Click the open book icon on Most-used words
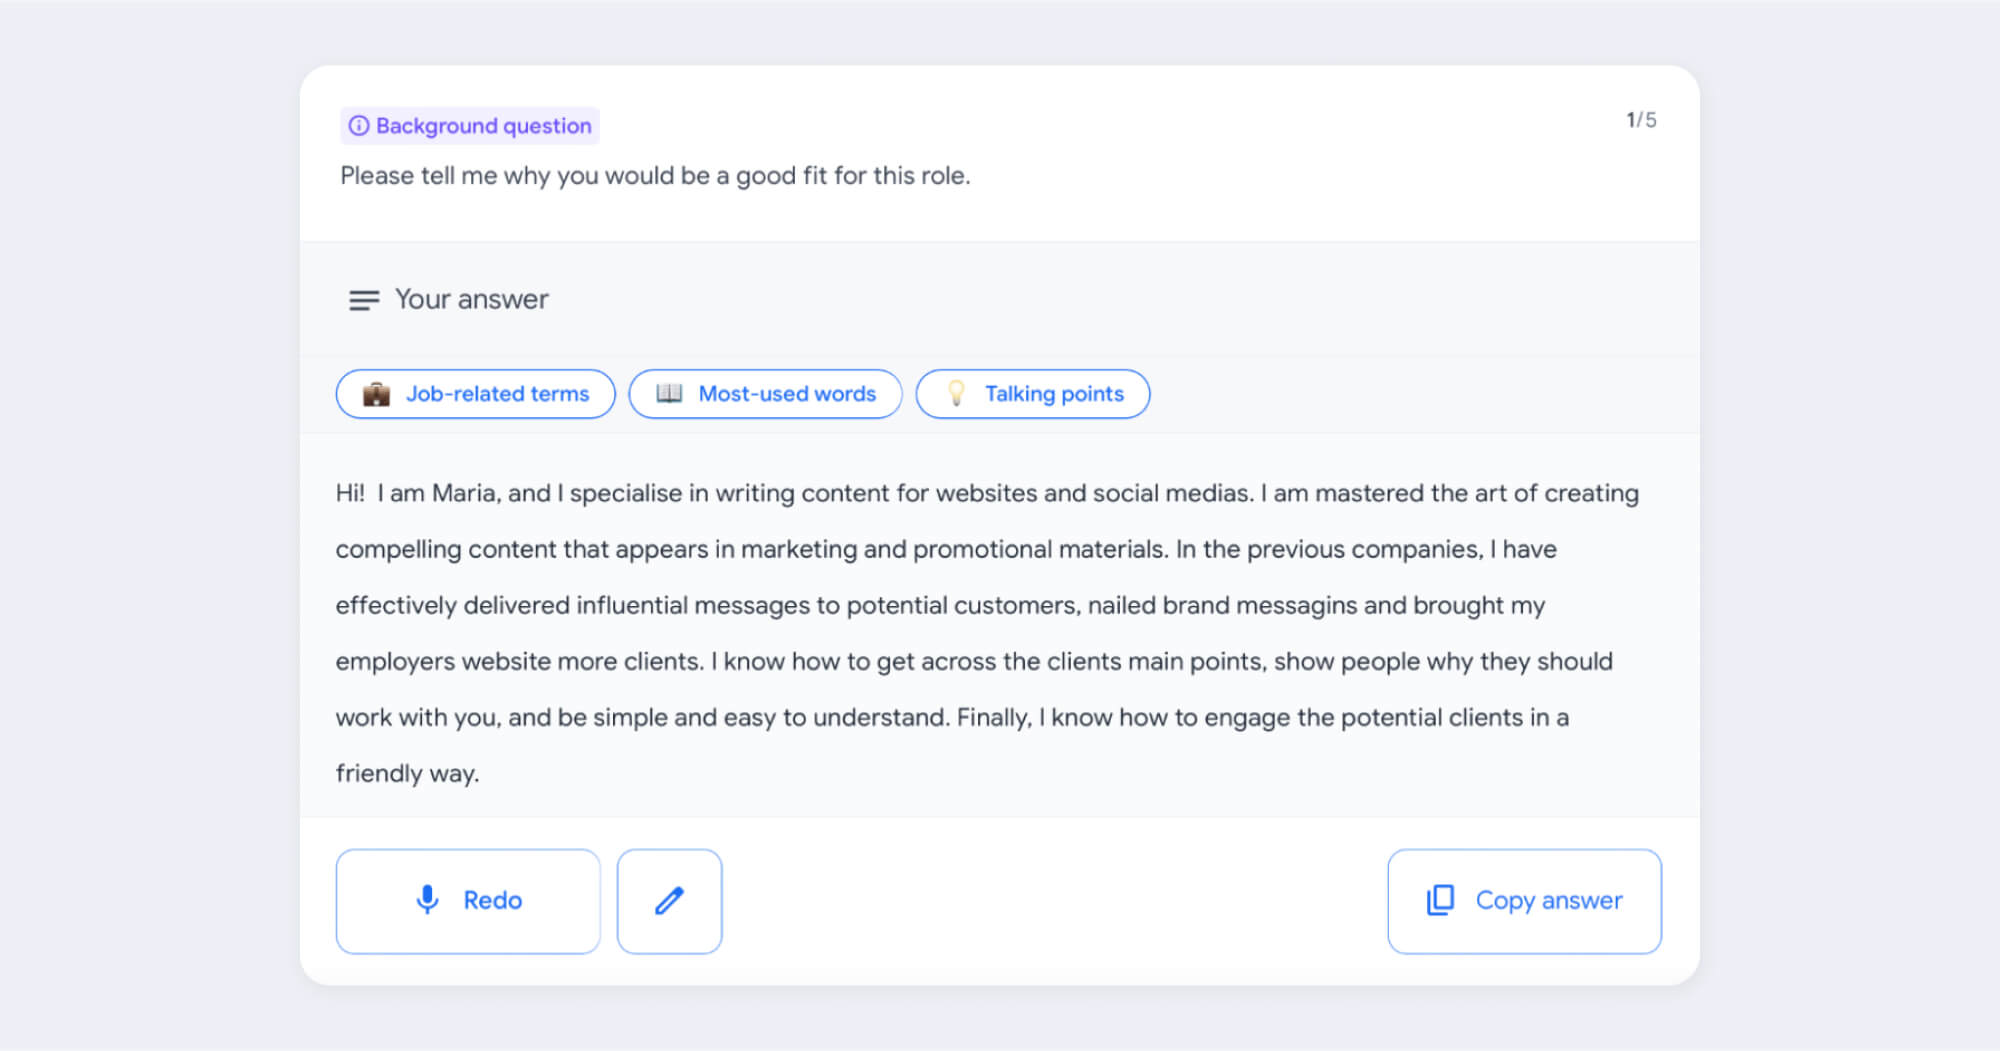Viewport: 2000px width, 1051px height. [x=669, y=393]
